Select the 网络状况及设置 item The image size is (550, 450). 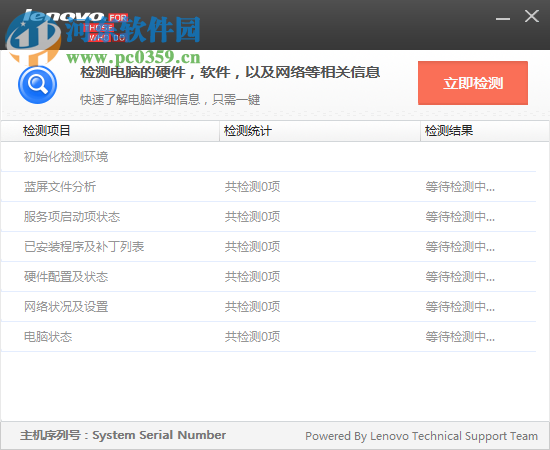point(66,307)
